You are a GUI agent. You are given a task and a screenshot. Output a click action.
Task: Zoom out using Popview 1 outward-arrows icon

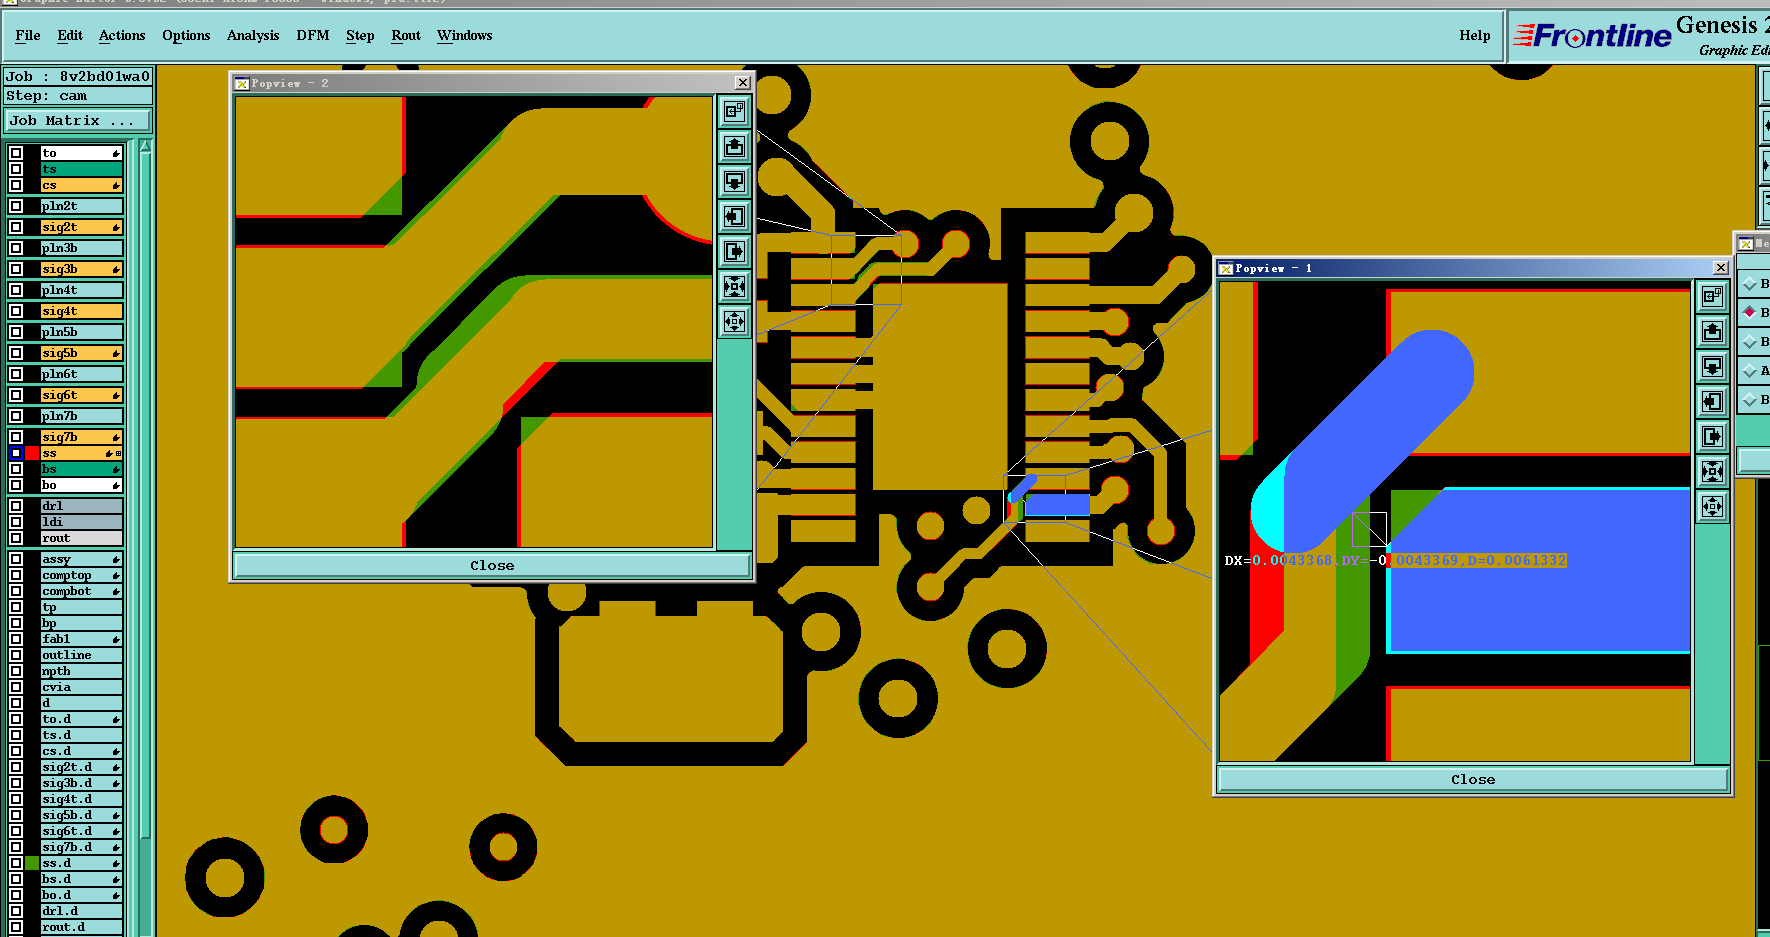pos(1712,506)
